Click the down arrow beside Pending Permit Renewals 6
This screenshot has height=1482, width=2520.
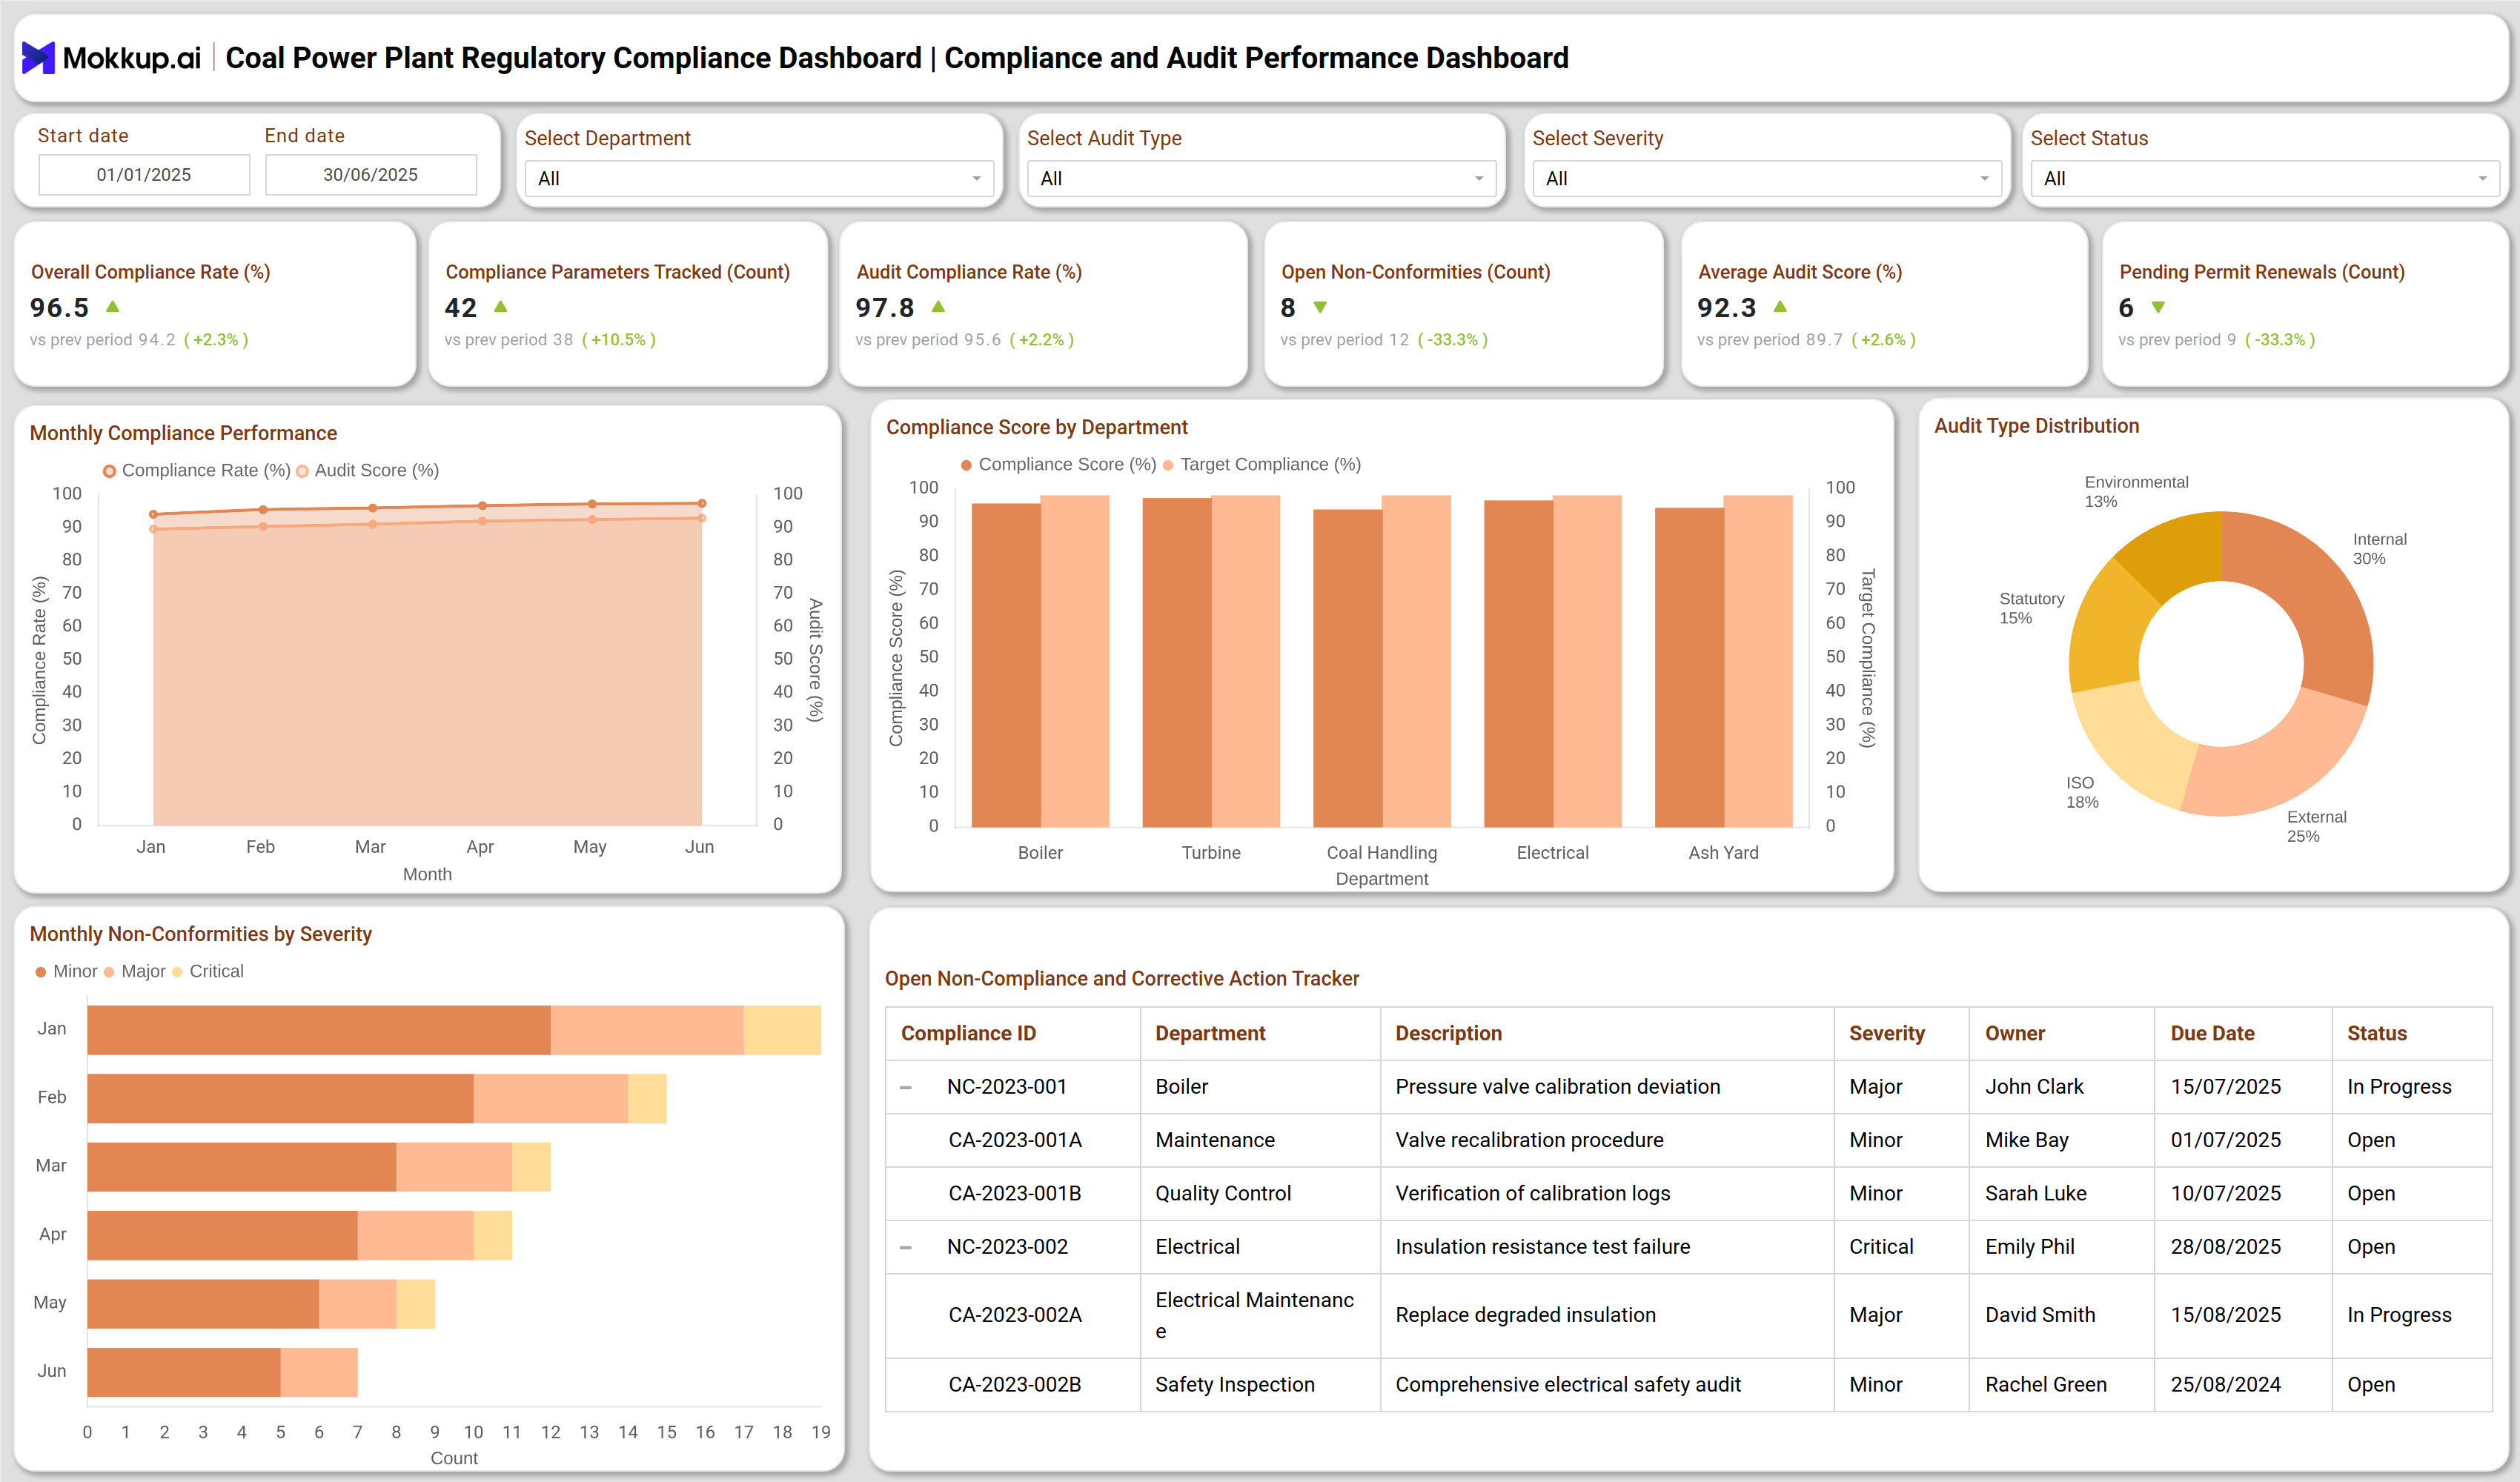coord(2158,308)
